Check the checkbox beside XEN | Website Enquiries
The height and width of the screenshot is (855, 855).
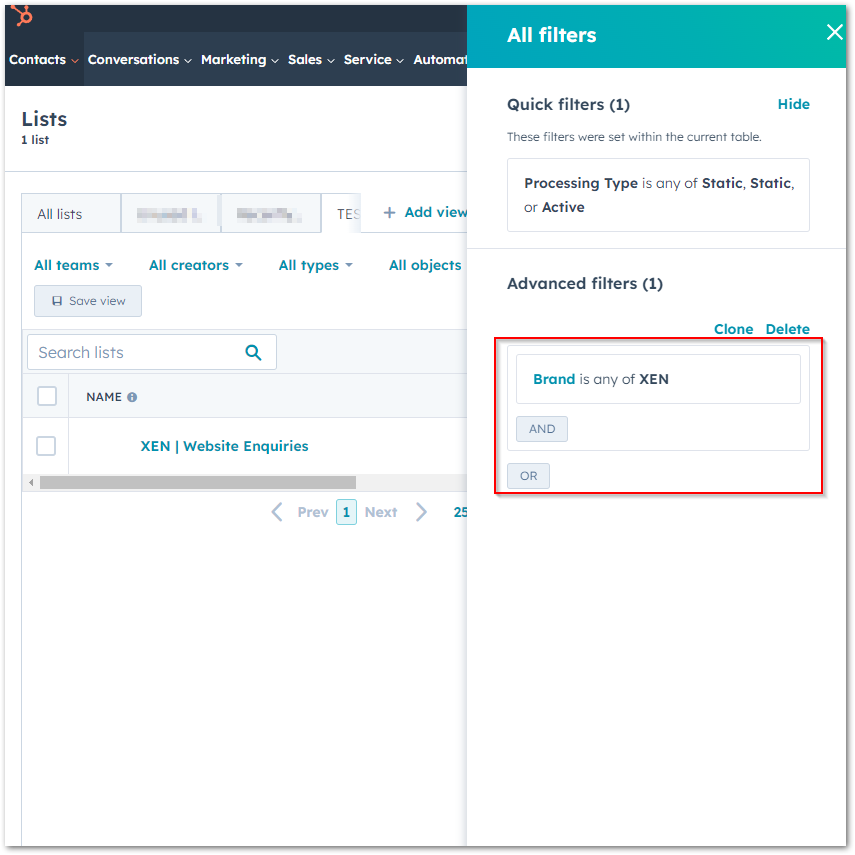[46, 446]
